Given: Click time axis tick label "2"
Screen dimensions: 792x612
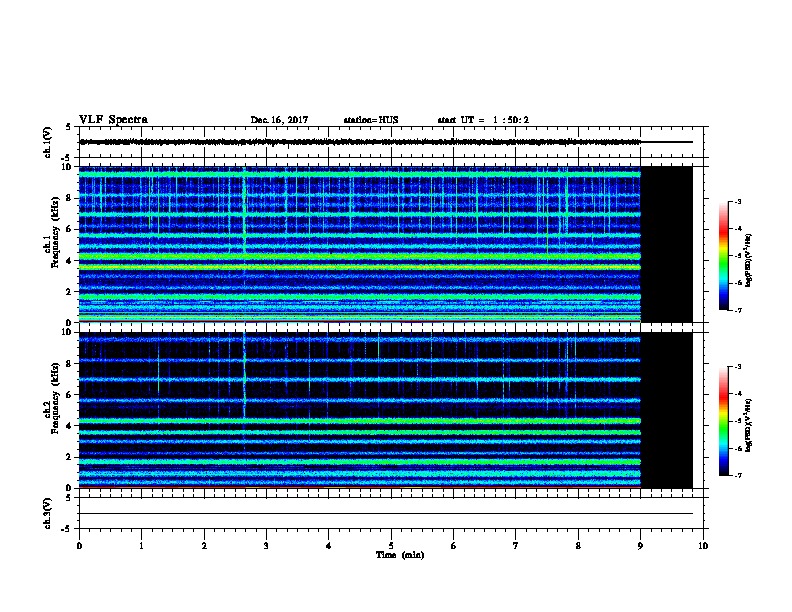Looking at the screenshot, I should (204, 546).
